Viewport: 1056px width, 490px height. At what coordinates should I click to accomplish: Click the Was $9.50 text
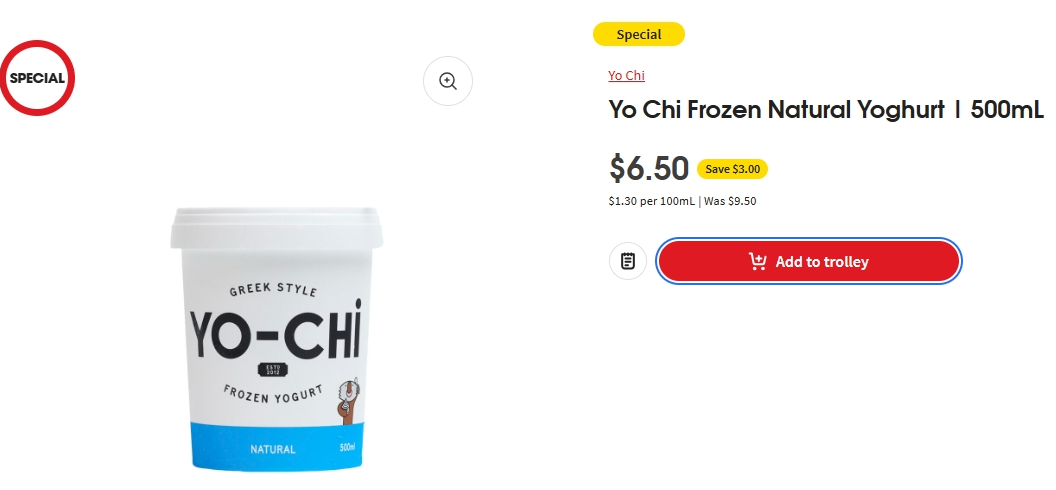[x=730, y=201]
